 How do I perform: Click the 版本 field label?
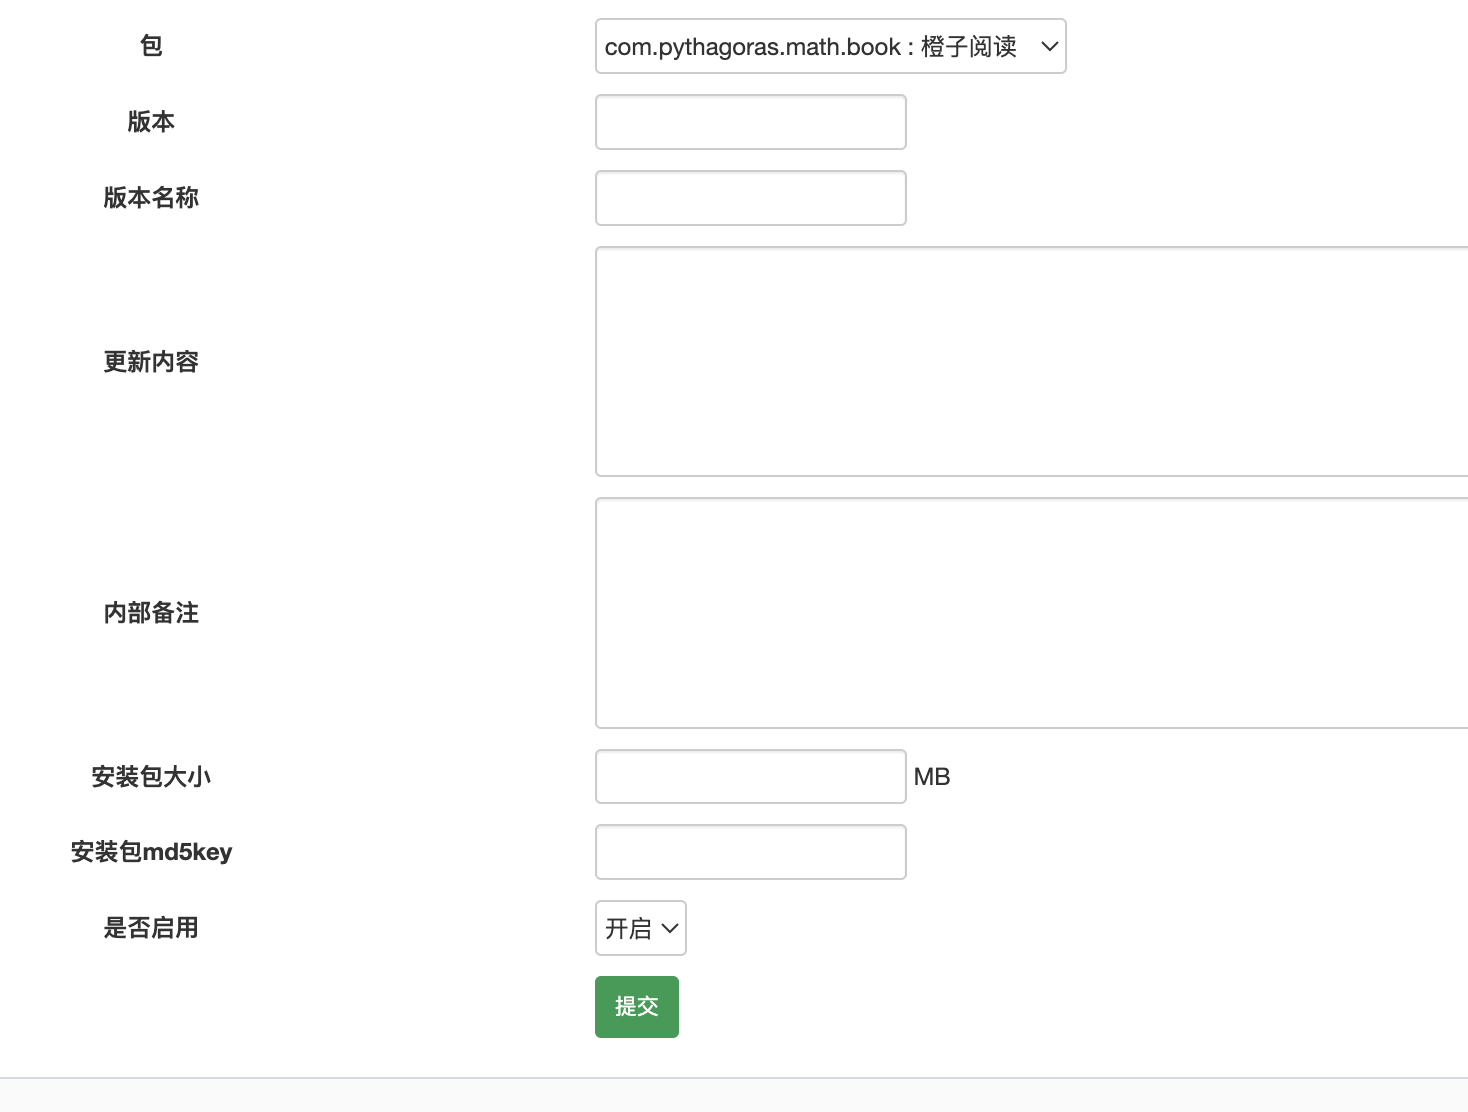[x=151, y=122]
